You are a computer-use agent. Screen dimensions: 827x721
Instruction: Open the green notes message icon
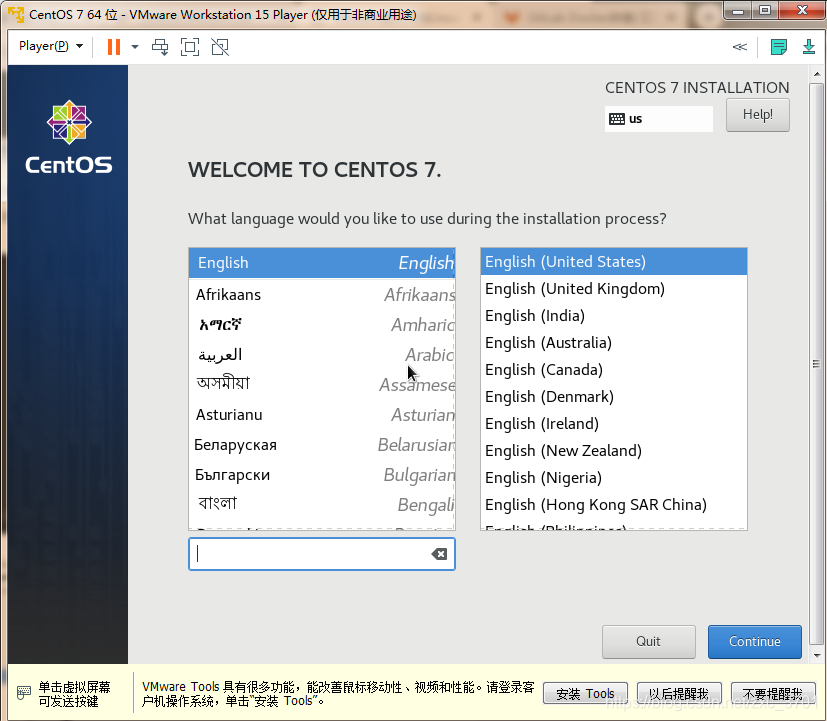click(778, 47)
